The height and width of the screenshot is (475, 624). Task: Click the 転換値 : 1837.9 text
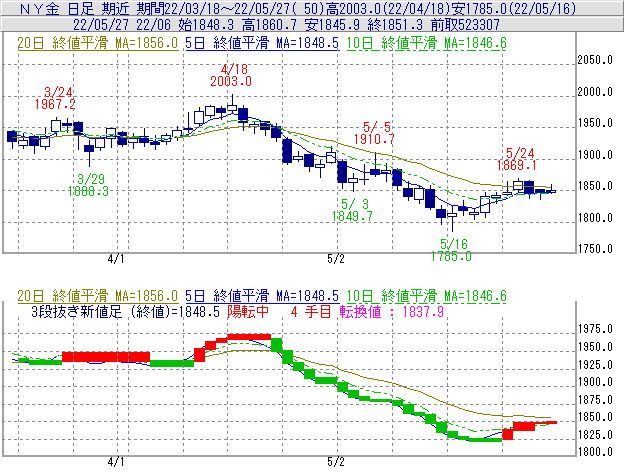pos(392,311)
